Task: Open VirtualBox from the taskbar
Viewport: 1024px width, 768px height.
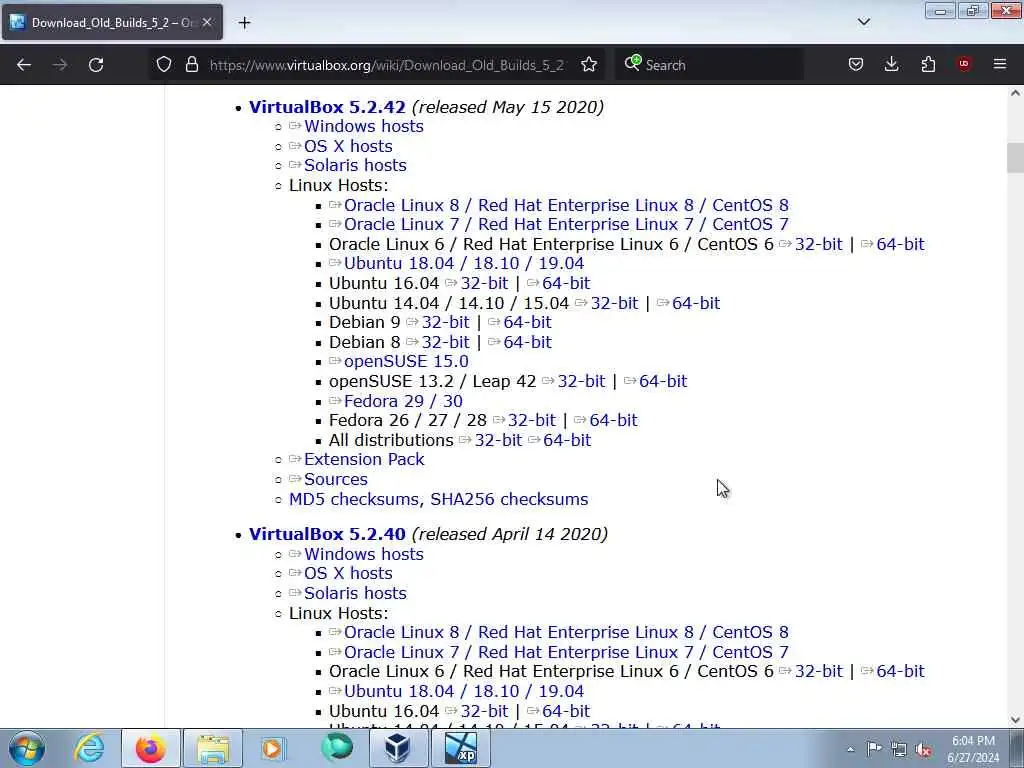Action: tap(398, 748)
